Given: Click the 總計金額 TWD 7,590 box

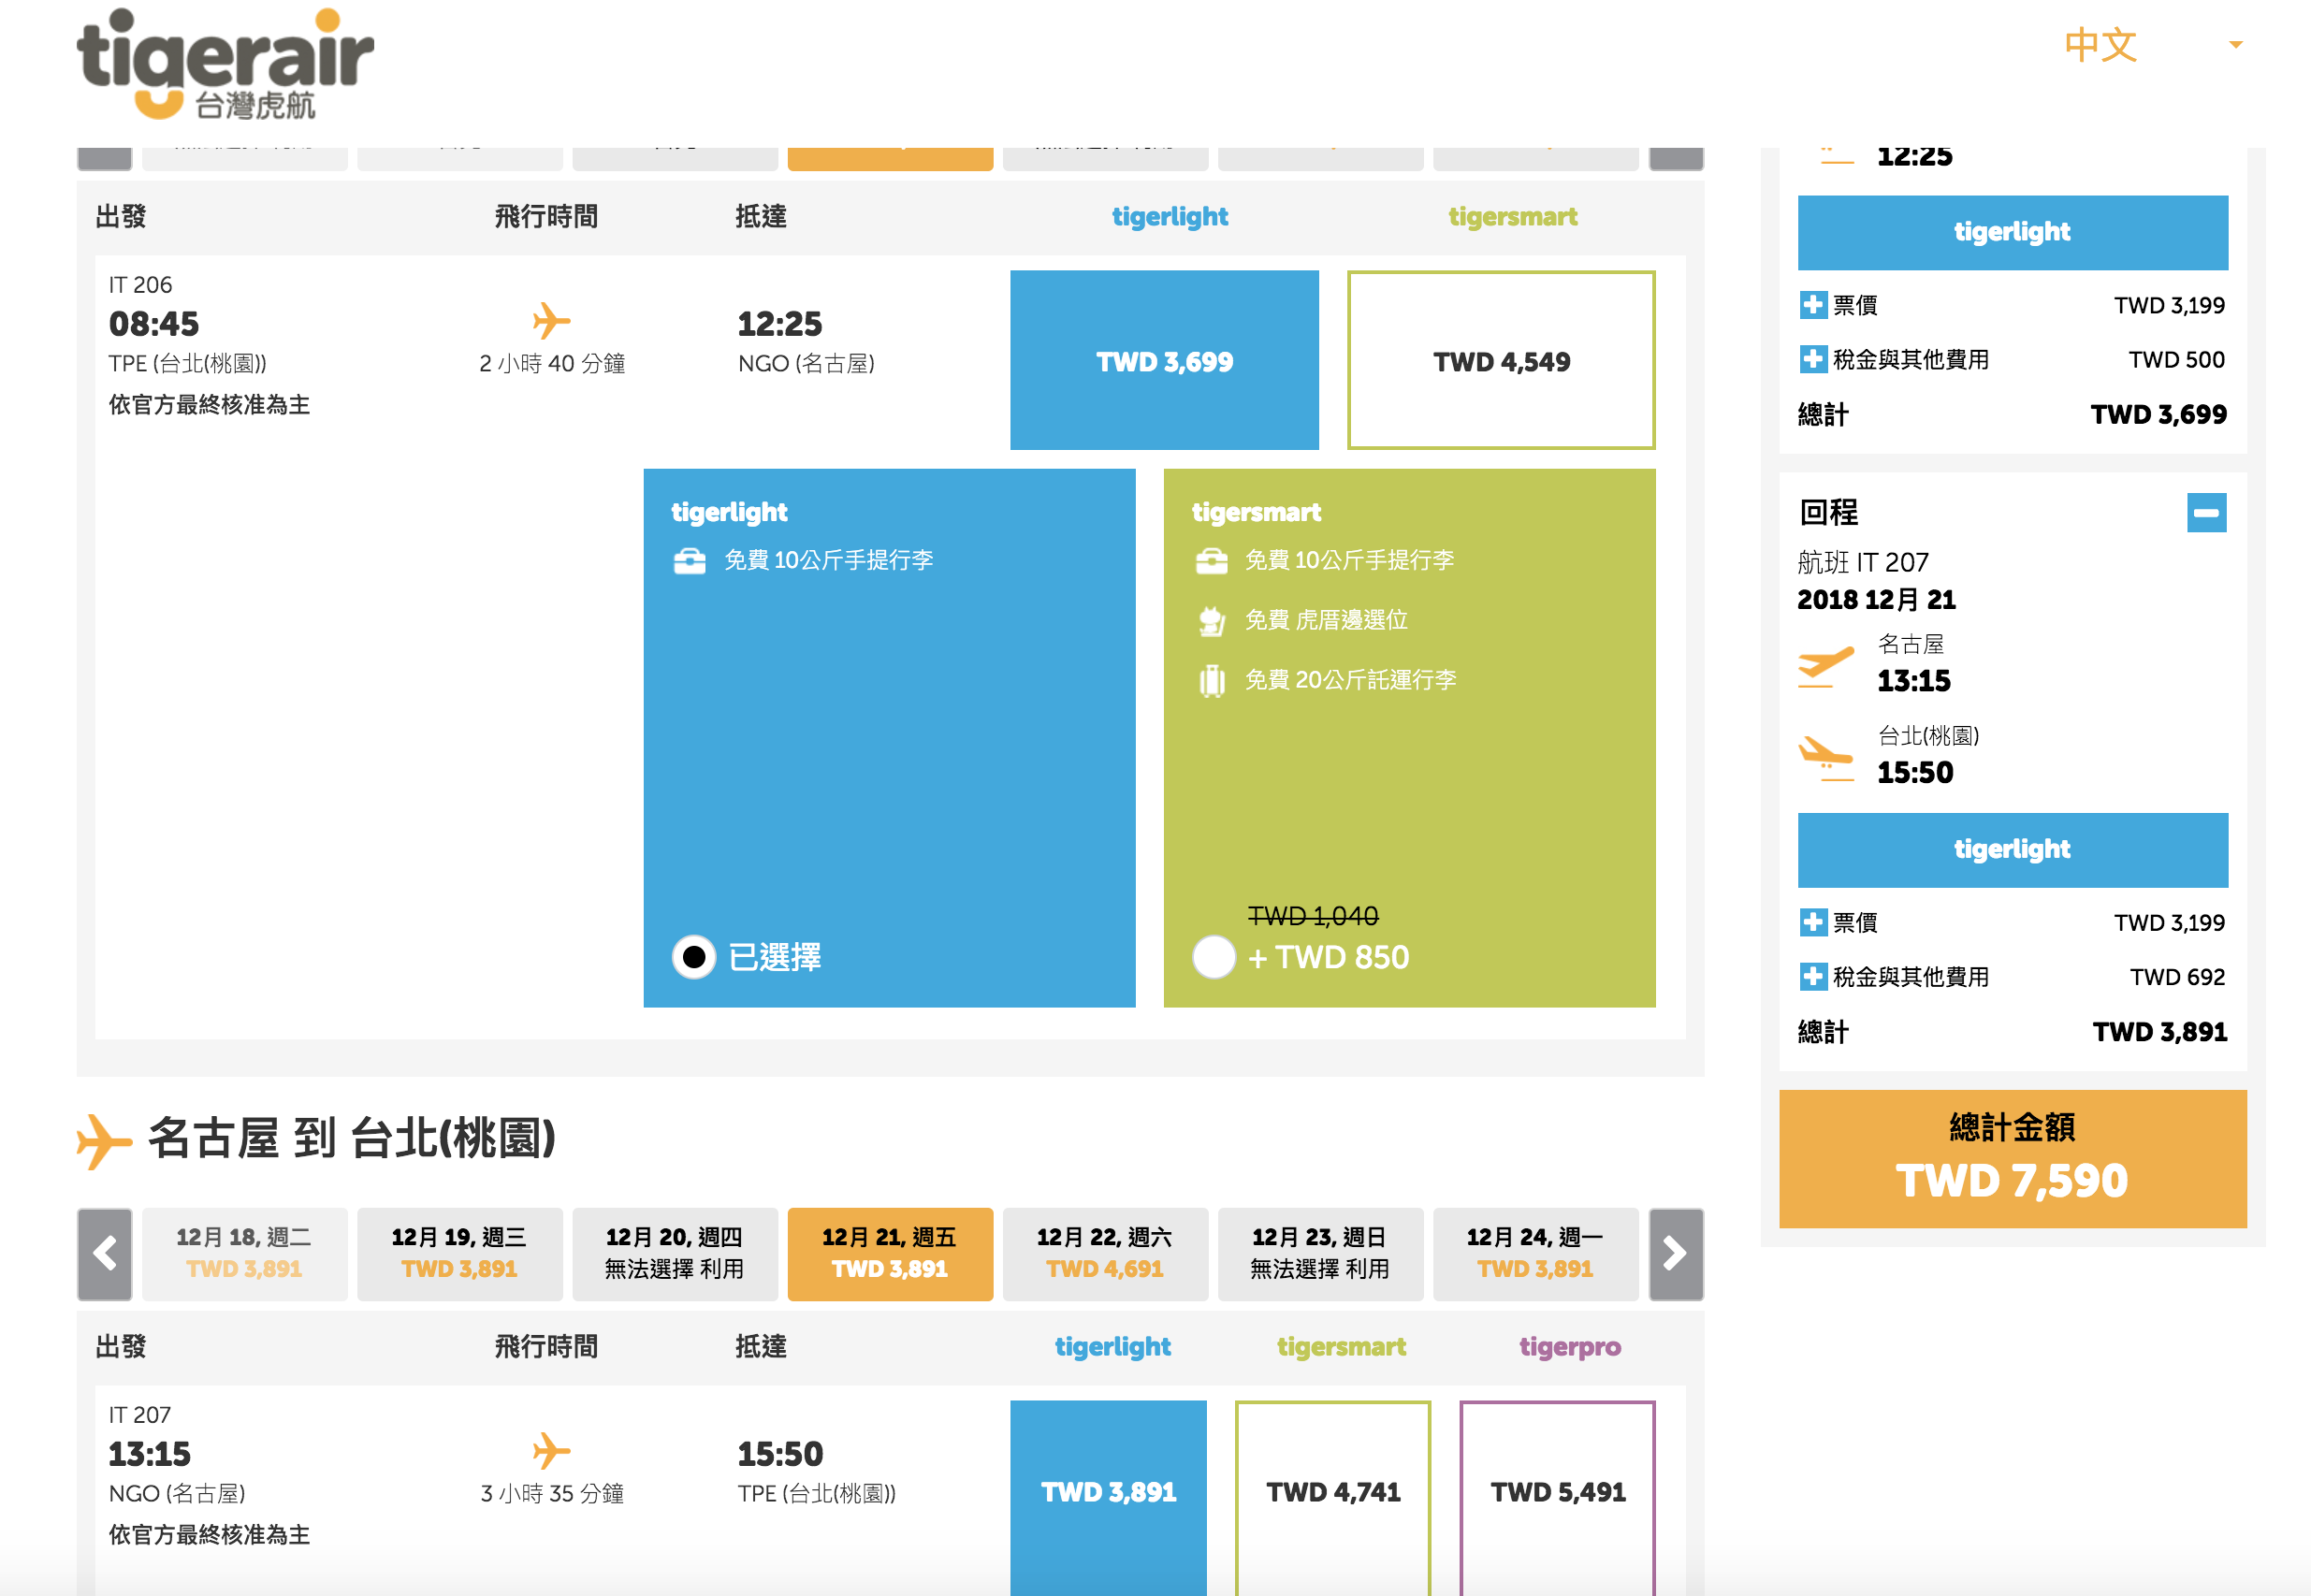Looking at the screenshot, I should coord(2012,1158).
